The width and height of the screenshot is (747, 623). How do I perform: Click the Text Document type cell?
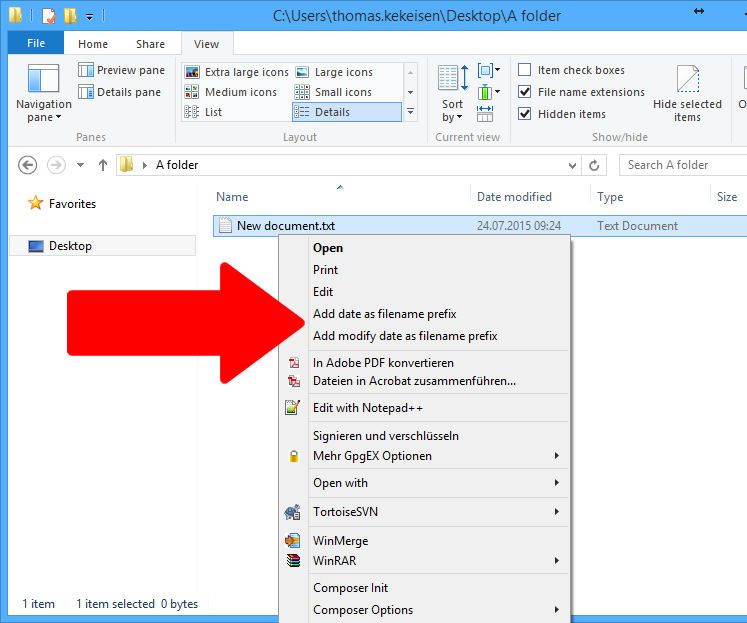[637, 226]
